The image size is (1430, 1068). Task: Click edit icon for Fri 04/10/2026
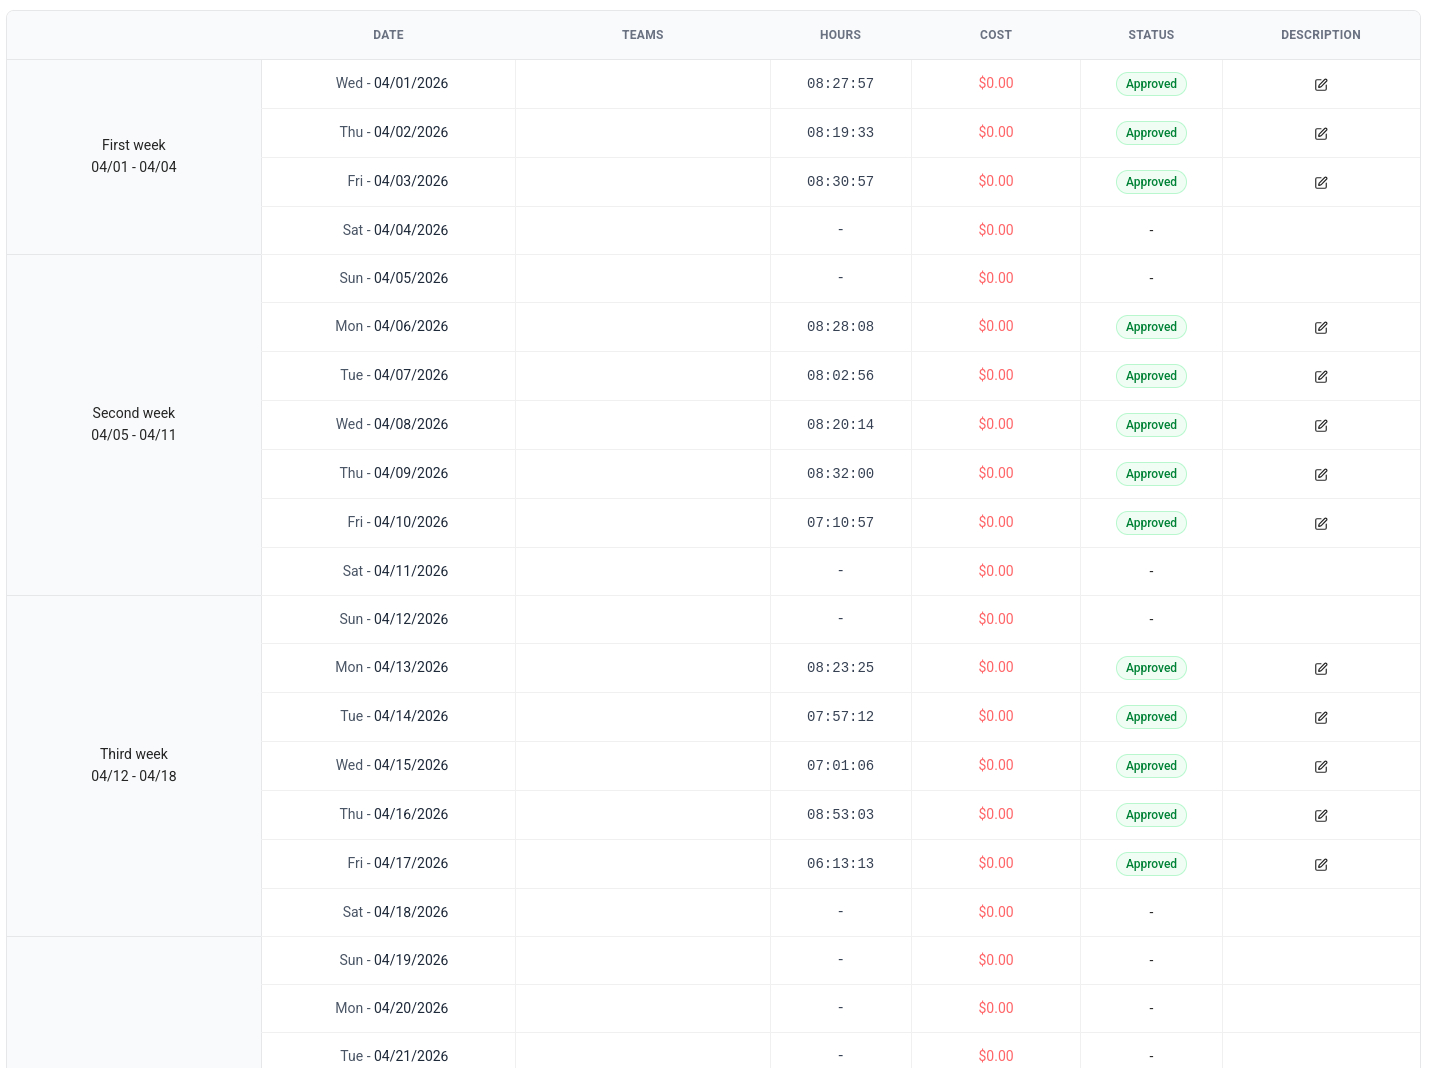pos(1320,524)
